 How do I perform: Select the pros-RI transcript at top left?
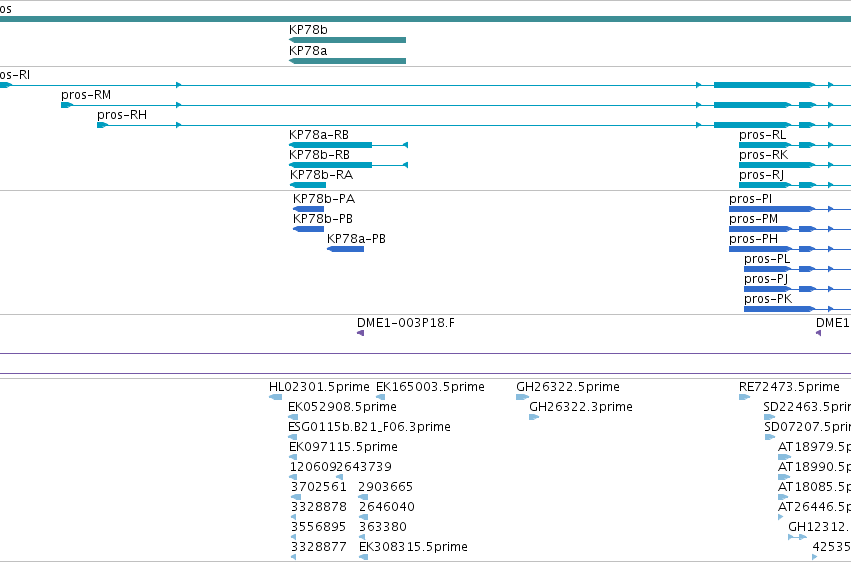click(x=426, y=85)
